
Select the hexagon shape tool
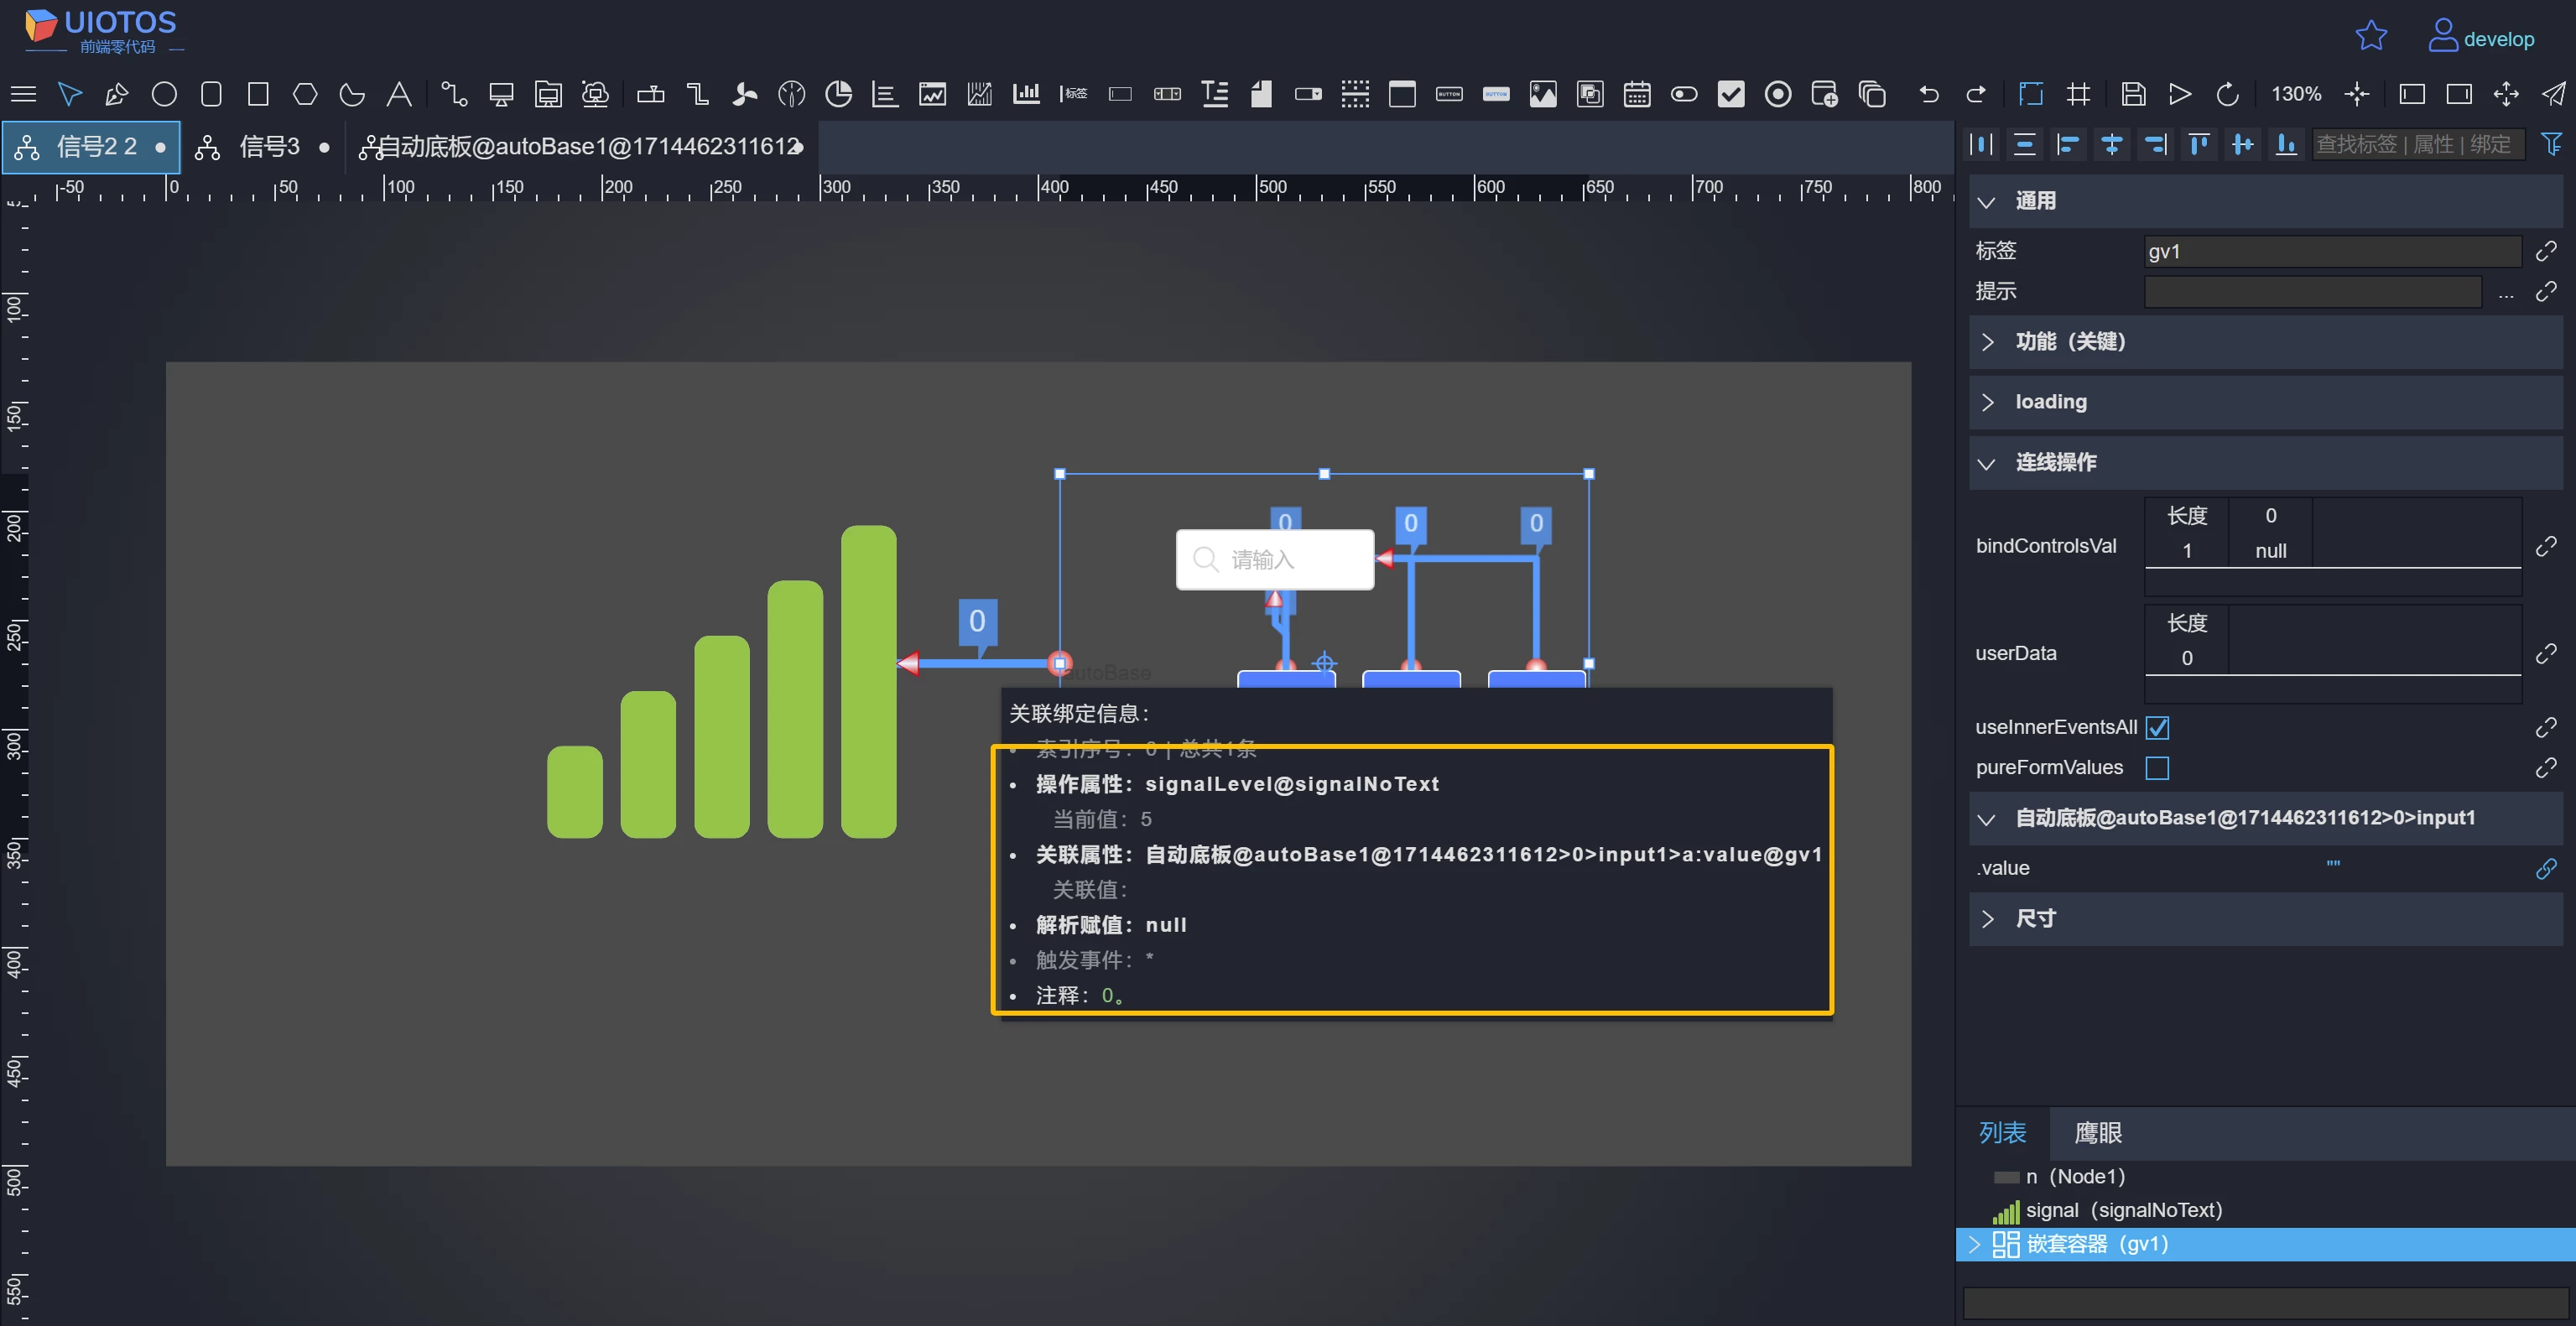tap(305, 94)
